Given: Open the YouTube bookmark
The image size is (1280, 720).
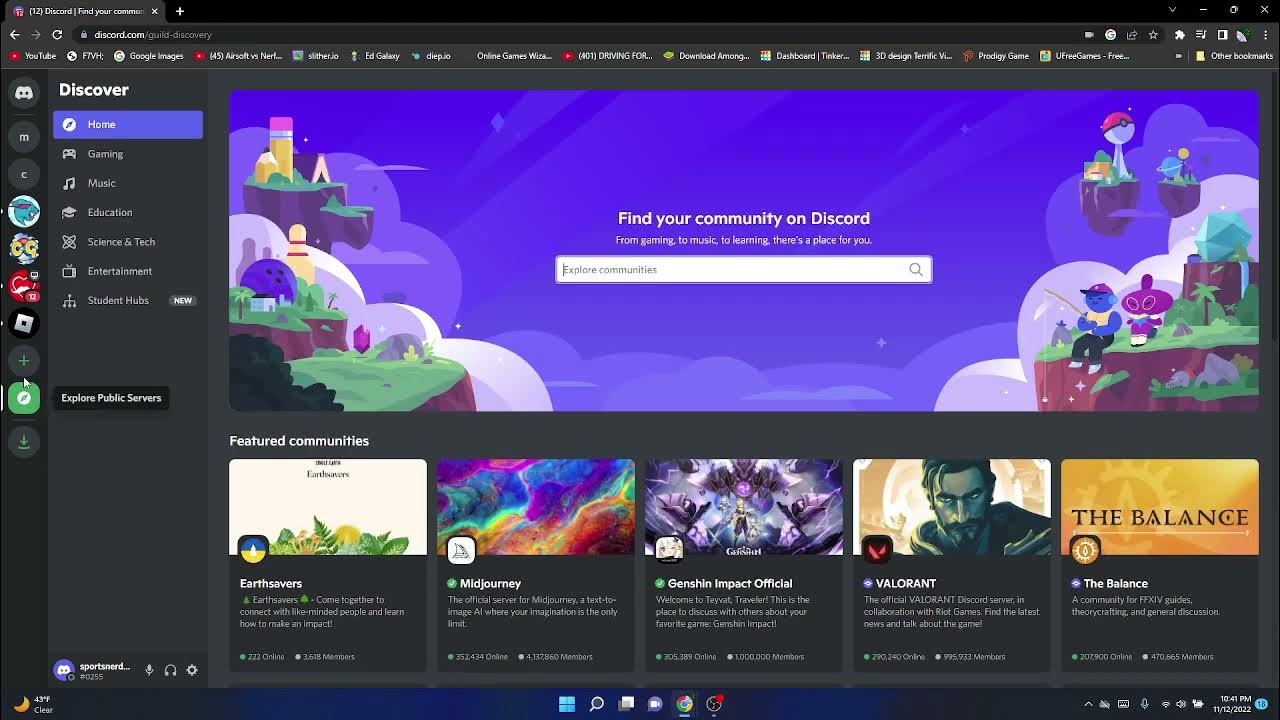Looking at the screenshot, I should [x=34, y=56].
